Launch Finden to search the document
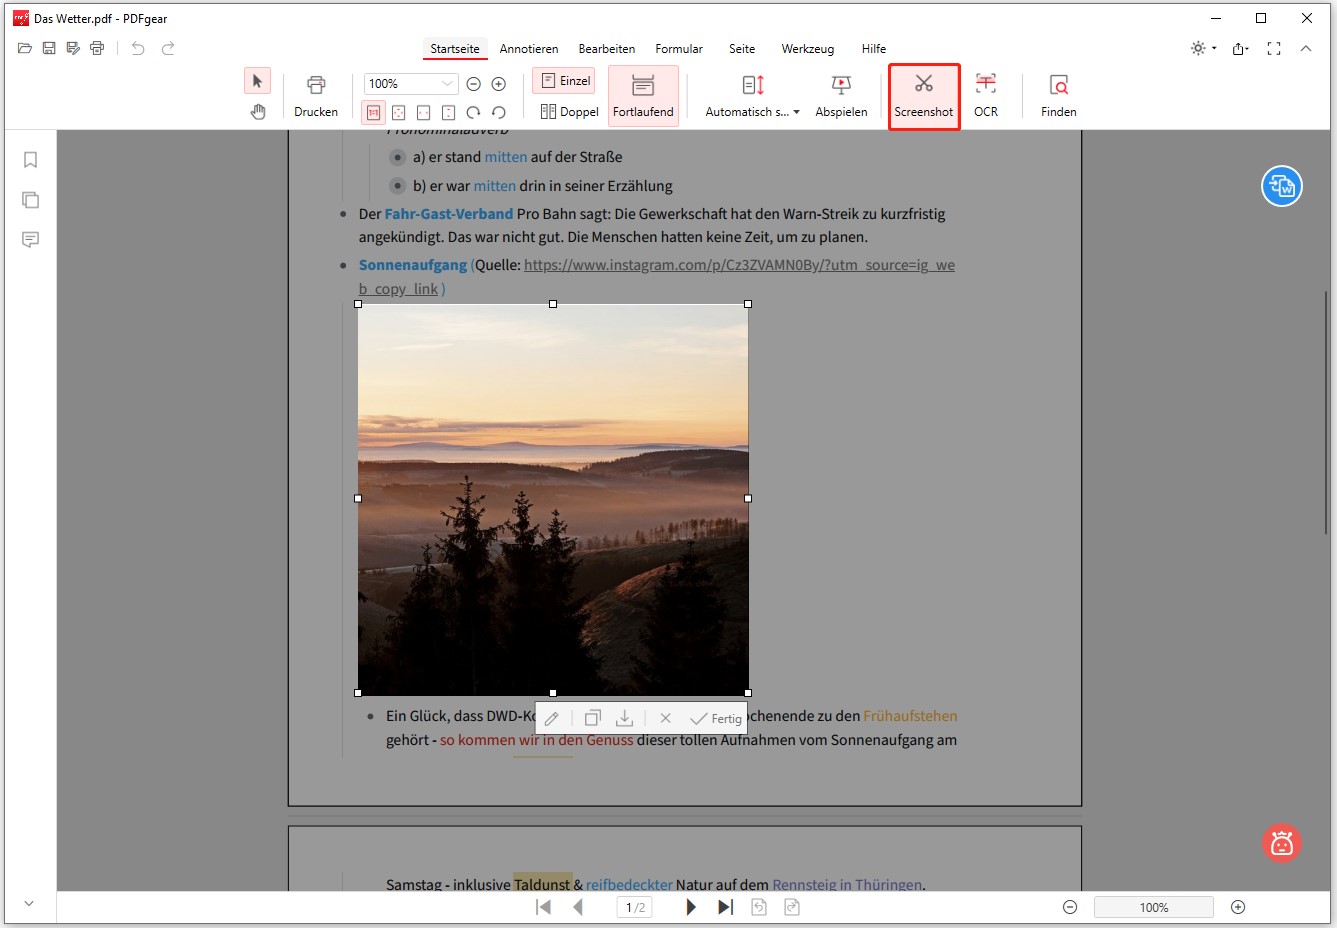Screen dimensions: 1337x928 pyautogui.click(x=1057, y=95)
